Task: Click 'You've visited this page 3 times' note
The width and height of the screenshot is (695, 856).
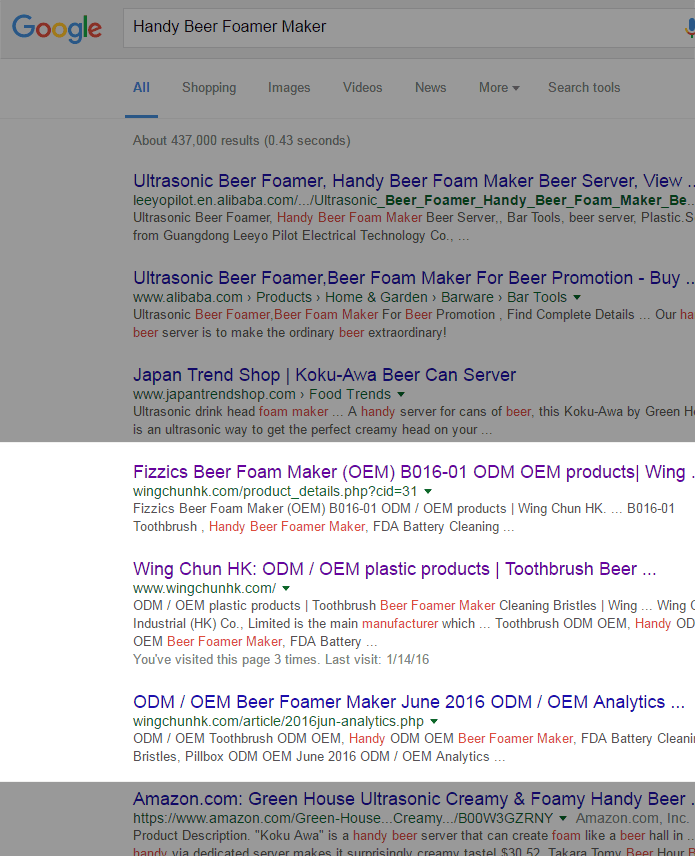Action: point(281,659)
